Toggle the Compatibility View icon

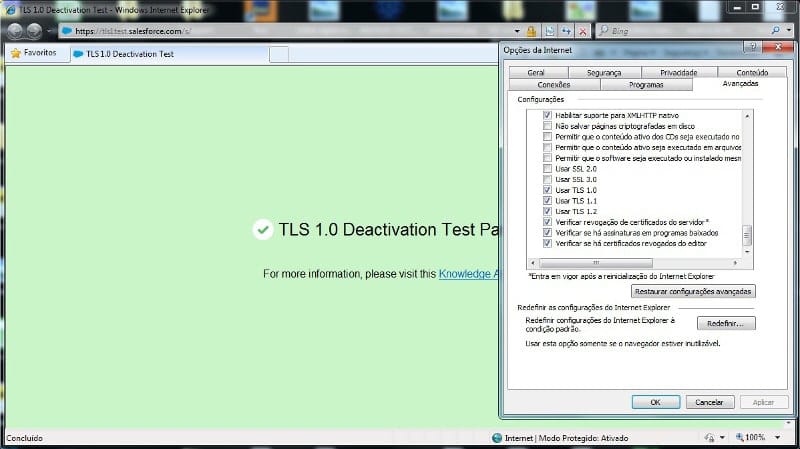[549, 31]
